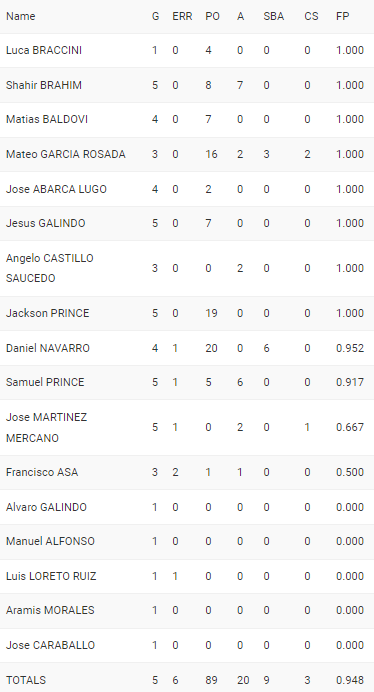Click the CS column header
374x692 pixels.
coord(311,16)
